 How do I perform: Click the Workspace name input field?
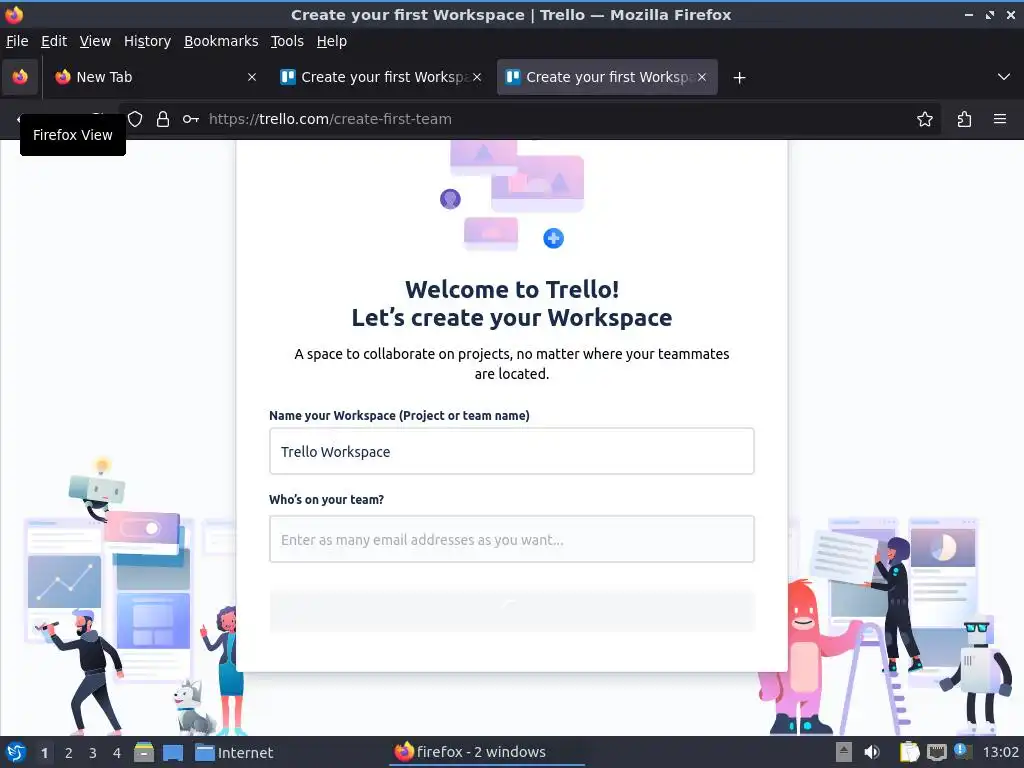click(x=511, y=451)
